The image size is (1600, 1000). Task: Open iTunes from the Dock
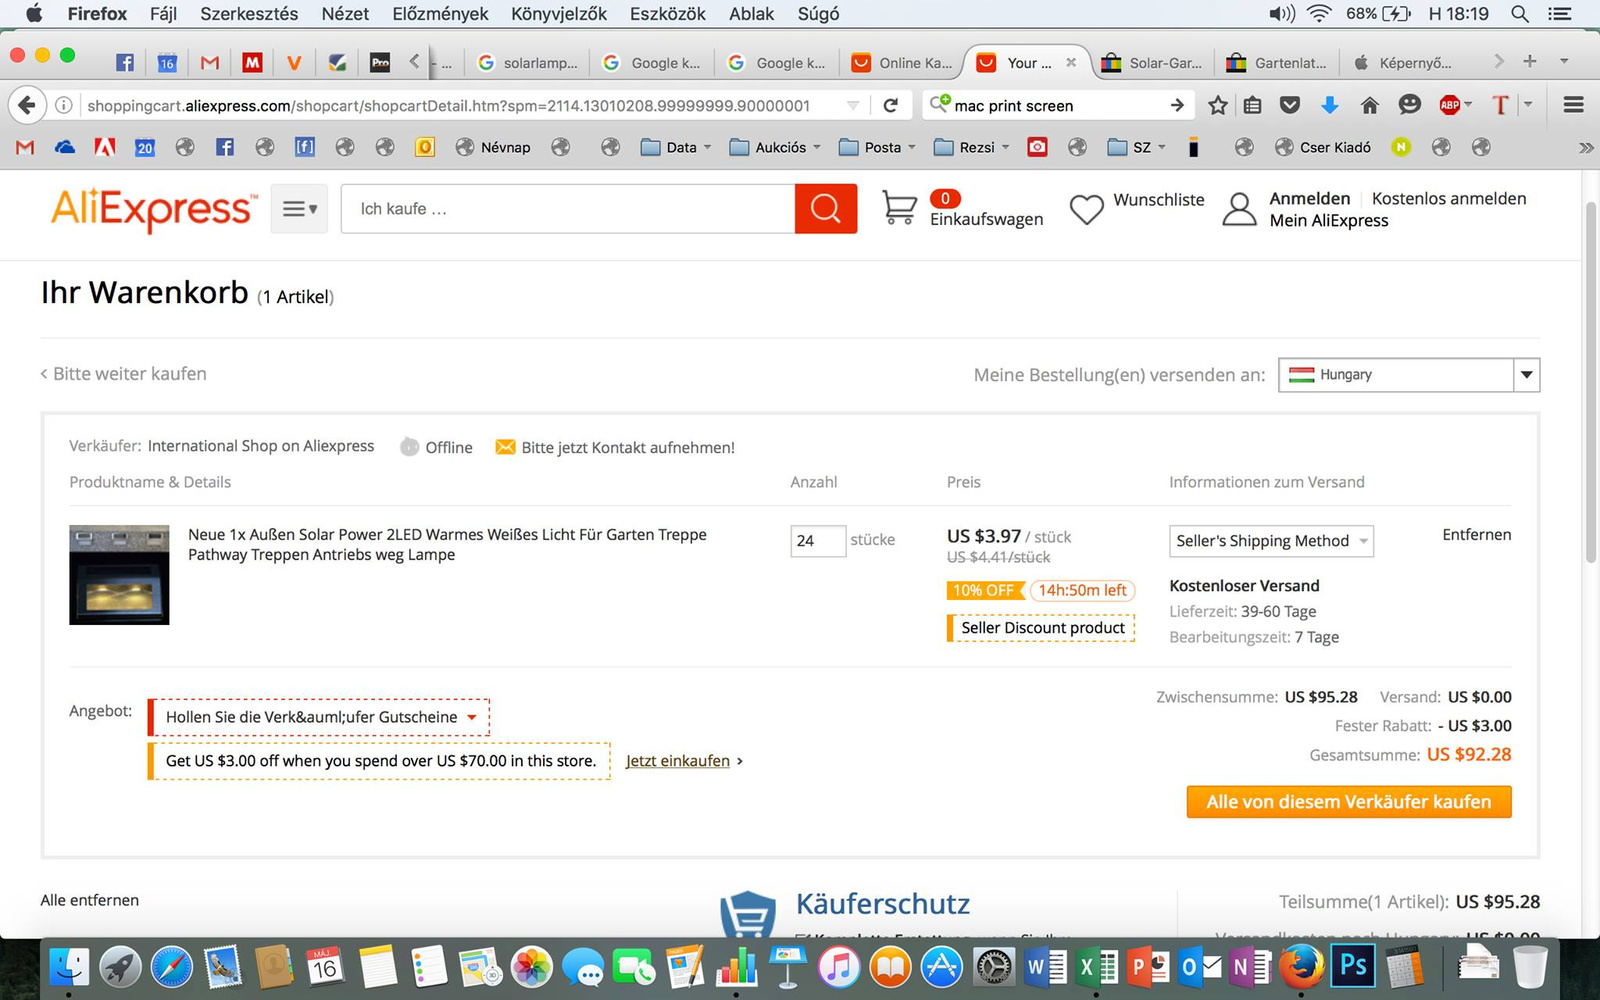pos(838,968)
